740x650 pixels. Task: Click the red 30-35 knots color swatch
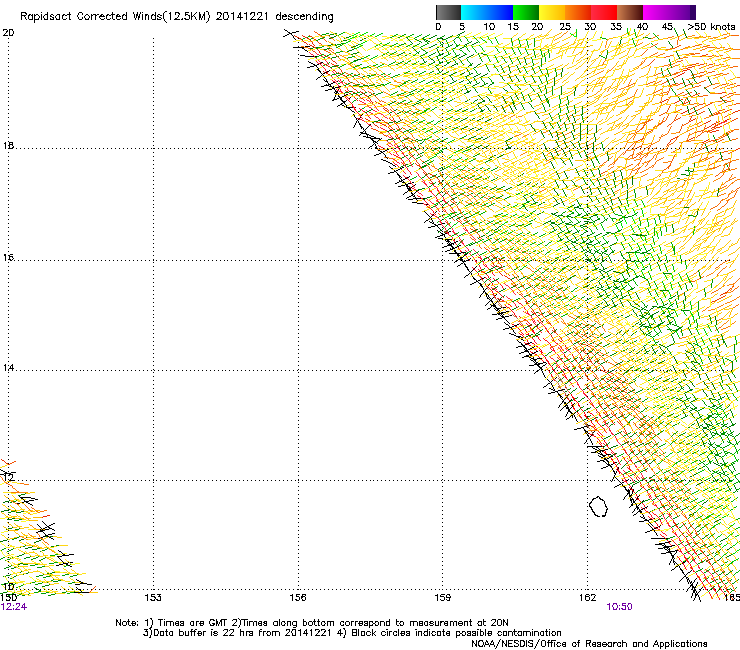(604, 12)
